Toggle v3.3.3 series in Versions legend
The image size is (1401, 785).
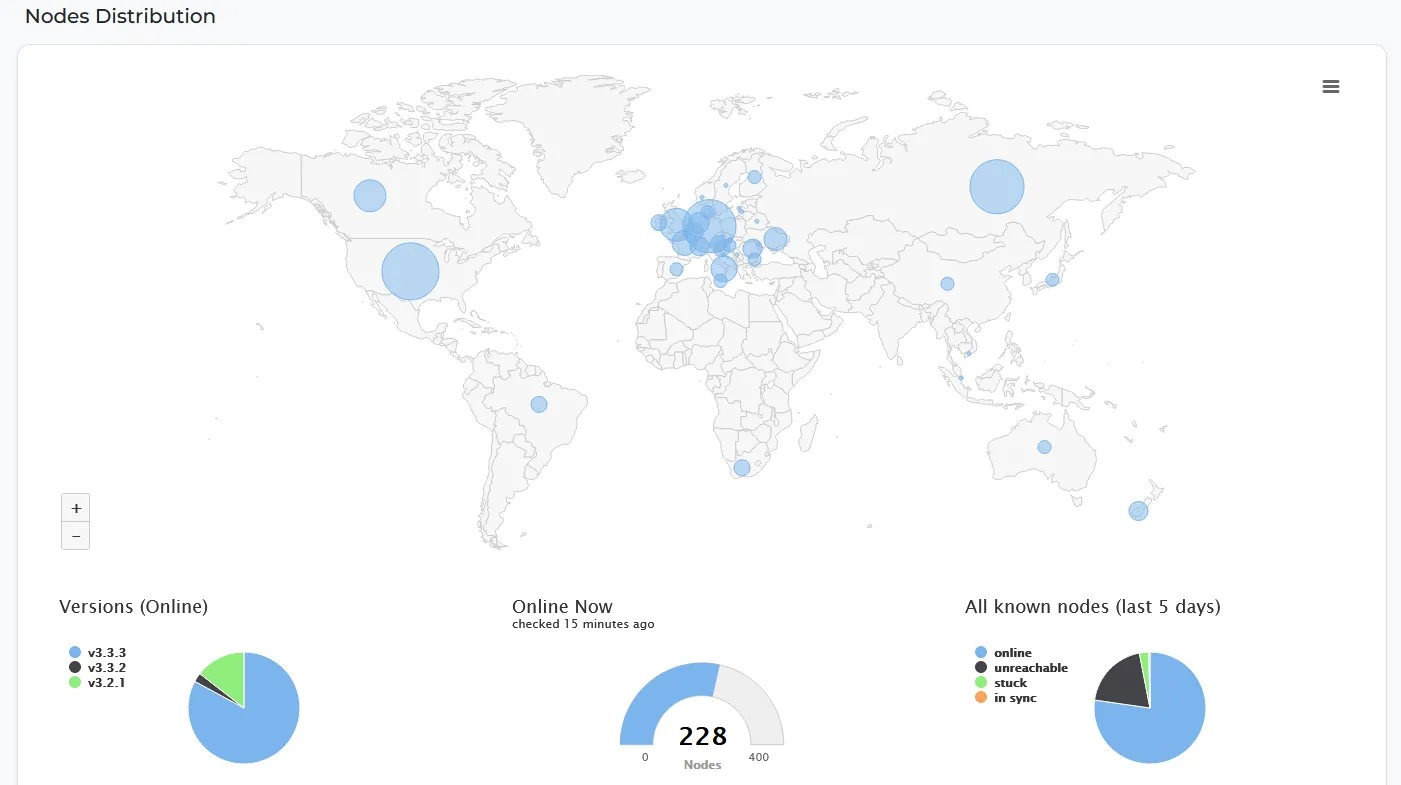pyautogui.click(x=98, y=652)
